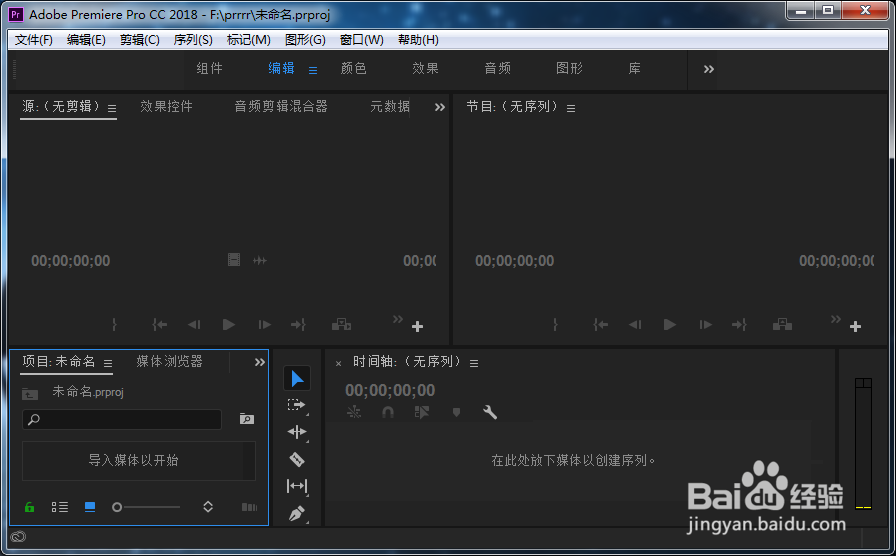This screenshot has height=556, width=896.
Task: Click project folder up icon
Action: 30,393
